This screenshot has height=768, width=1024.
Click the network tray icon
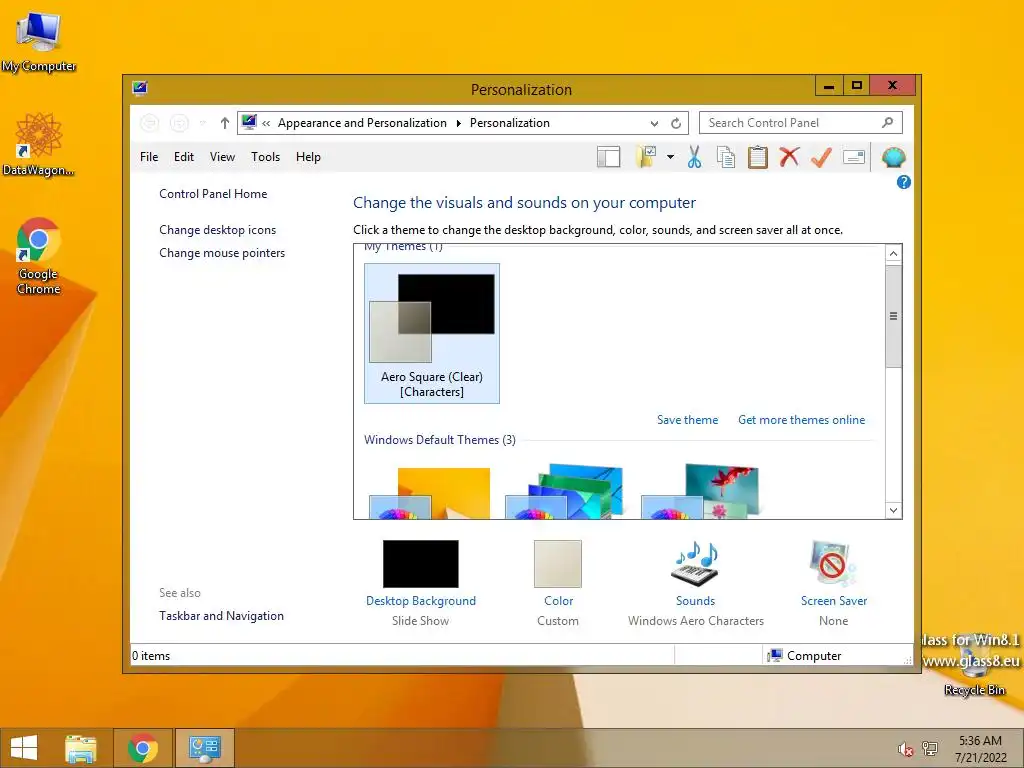[929, 748]
